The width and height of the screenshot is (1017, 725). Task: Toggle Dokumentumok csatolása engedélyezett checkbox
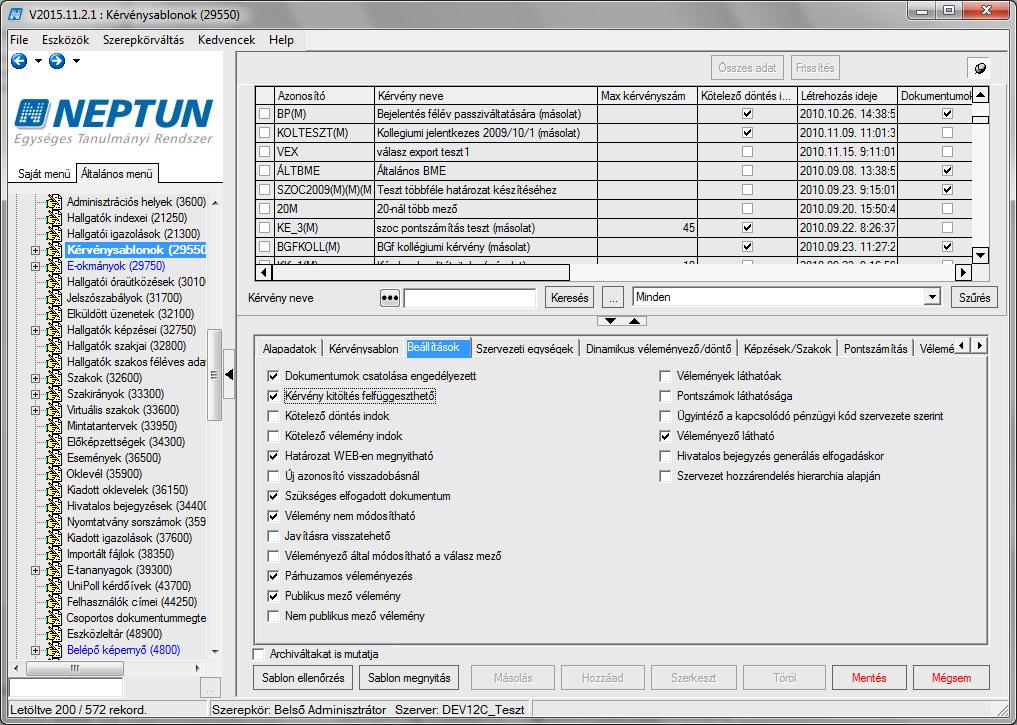pos(273,376)
